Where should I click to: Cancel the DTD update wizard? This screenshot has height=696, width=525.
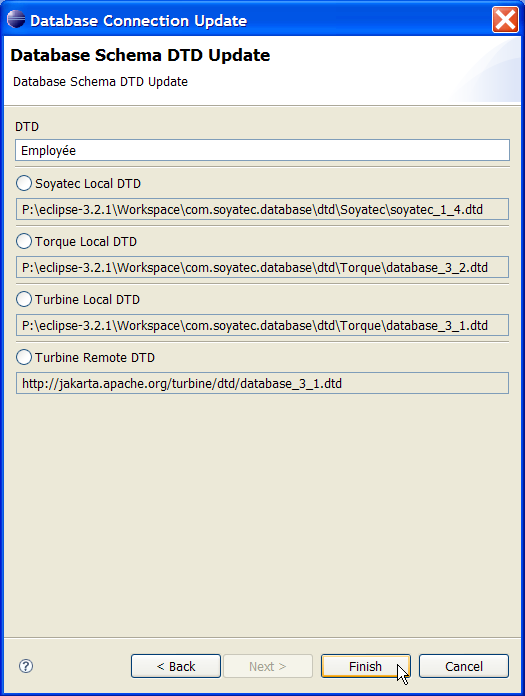[464, 666]
